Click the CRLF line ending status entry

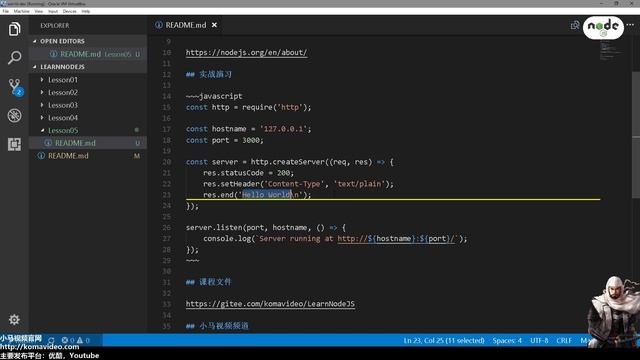coord(564,340)
